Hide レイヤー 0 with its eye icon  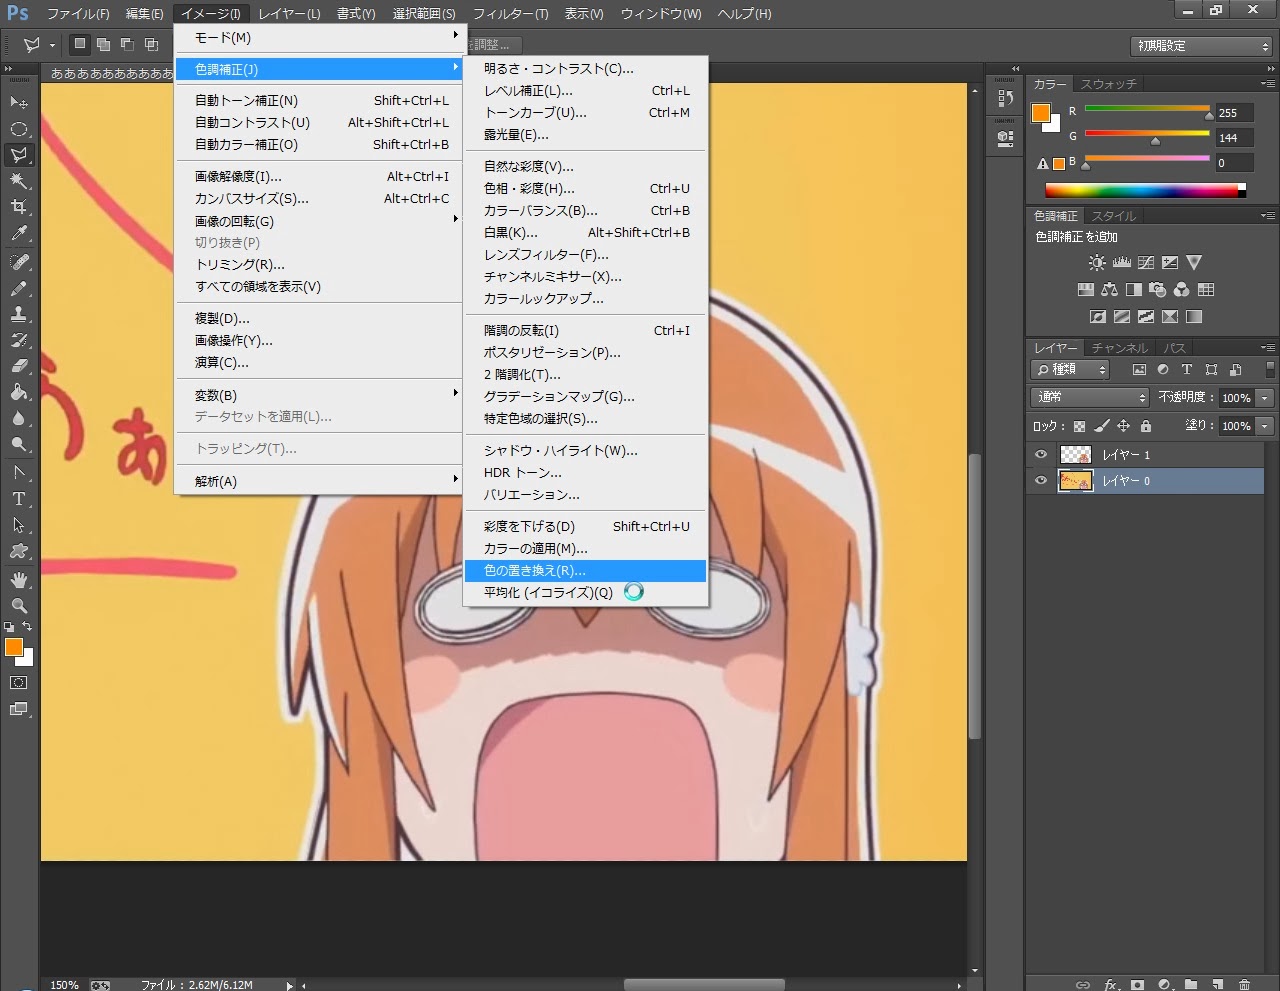[x=1041, y=481]
